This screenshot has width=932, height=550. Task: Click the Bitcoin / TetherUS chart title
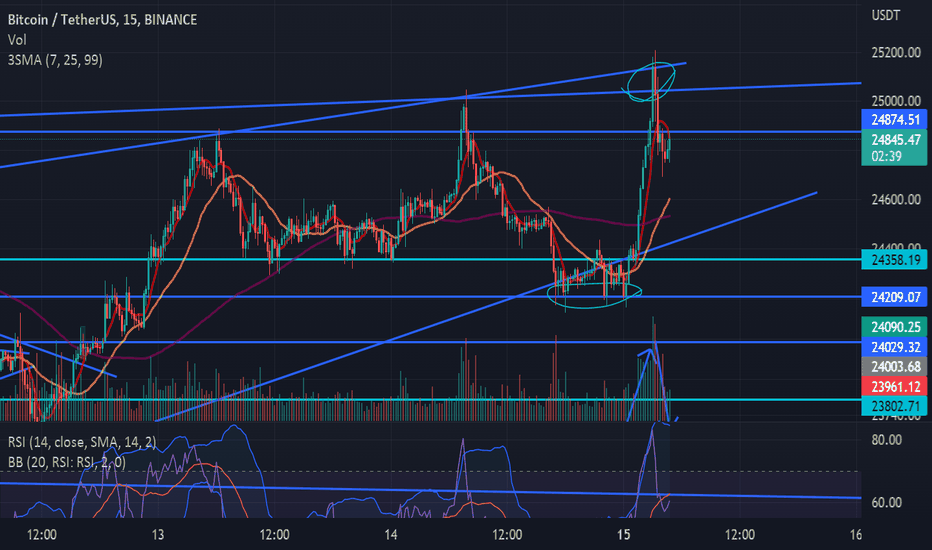point(102,20)
